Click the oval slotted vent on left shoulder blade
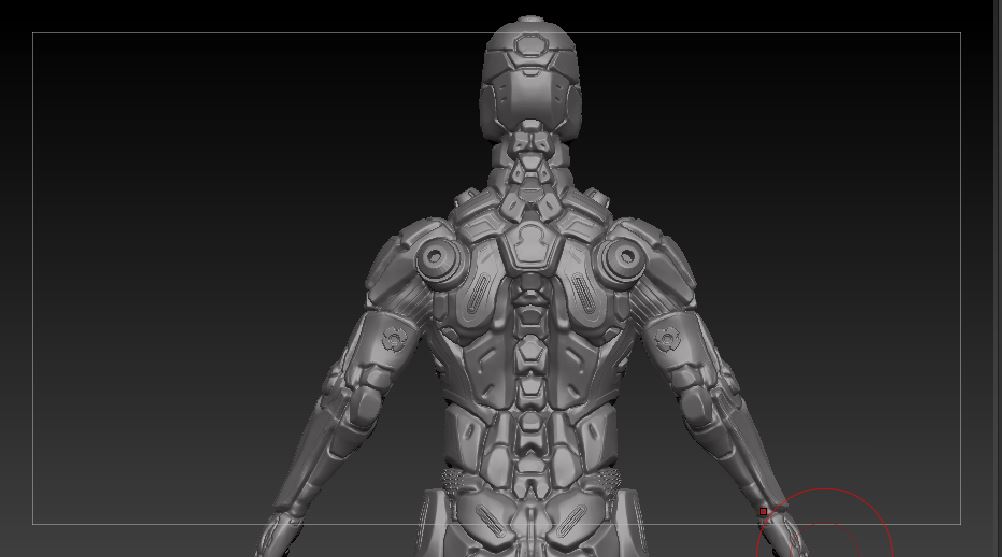The width and height of the screenshot is (1002, 557). click(x=479, y=294)
